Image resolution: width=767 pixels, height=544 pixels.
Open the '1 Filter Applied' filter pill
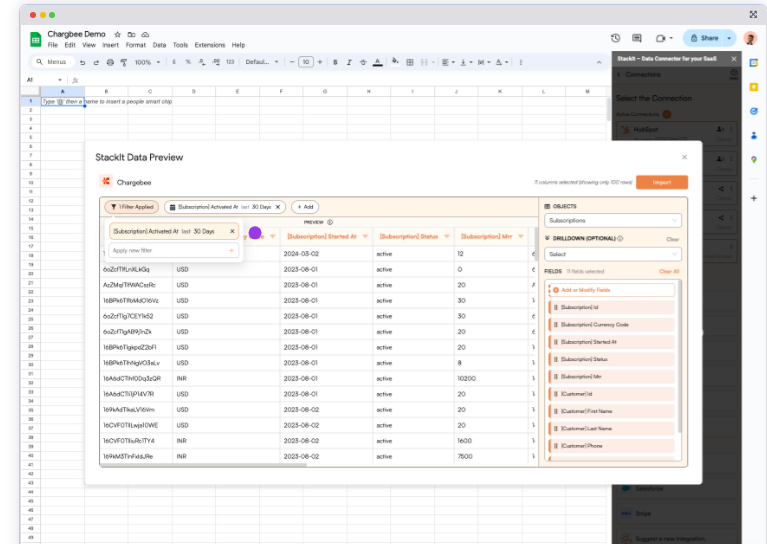coord(132,207)
